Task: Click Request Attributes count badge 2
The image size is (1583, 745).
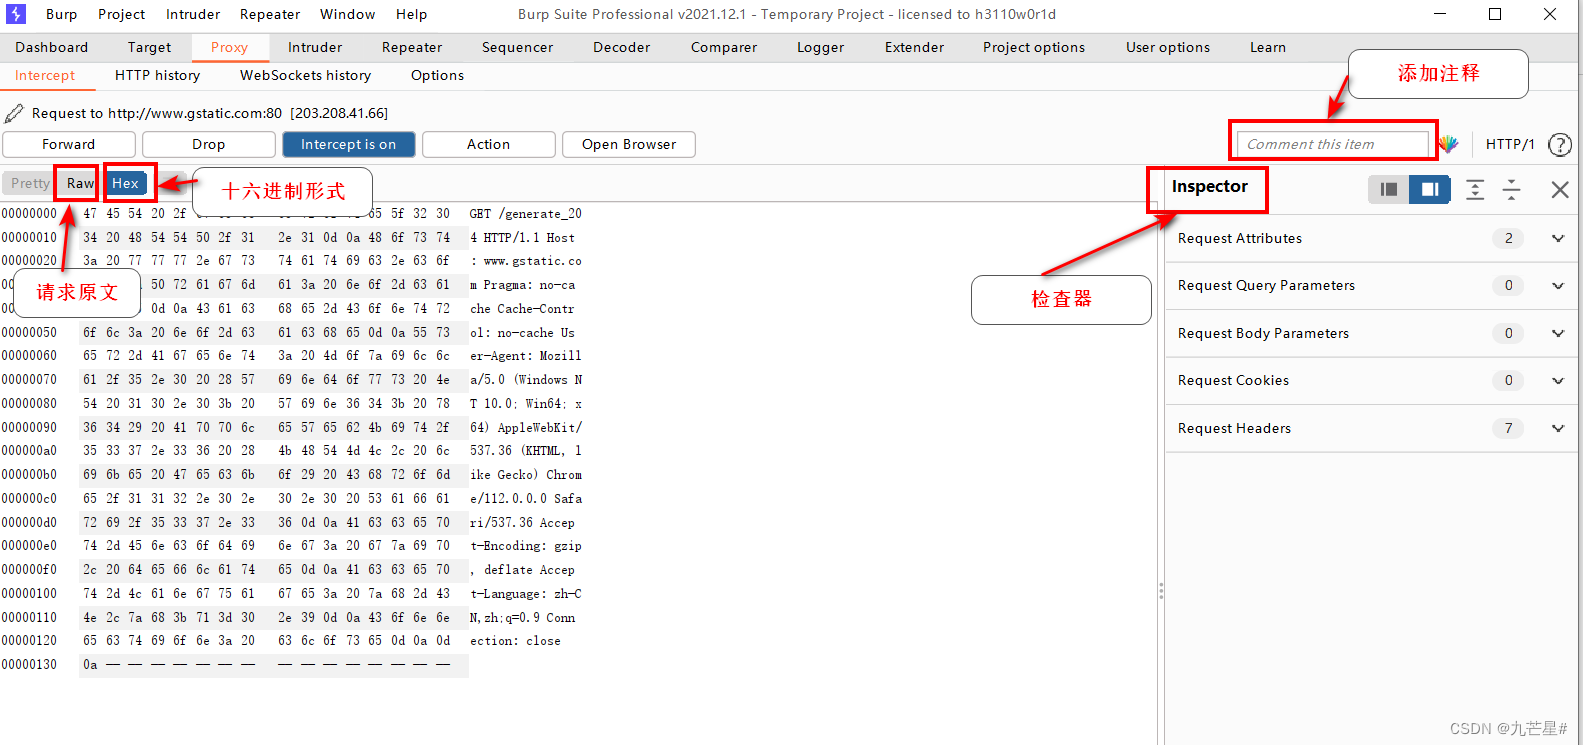Action: tap(1508, 238)
